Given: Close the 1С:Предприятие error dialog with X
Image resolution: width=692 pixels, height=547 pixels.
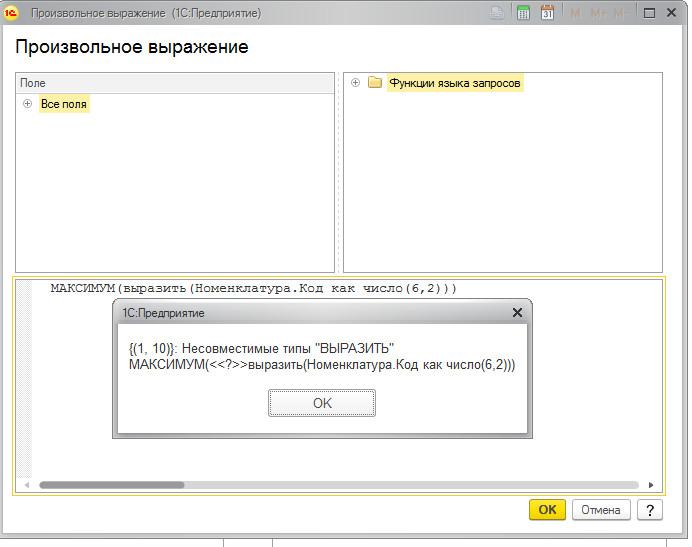Looking at the screenshot, I should coord(517,313).
